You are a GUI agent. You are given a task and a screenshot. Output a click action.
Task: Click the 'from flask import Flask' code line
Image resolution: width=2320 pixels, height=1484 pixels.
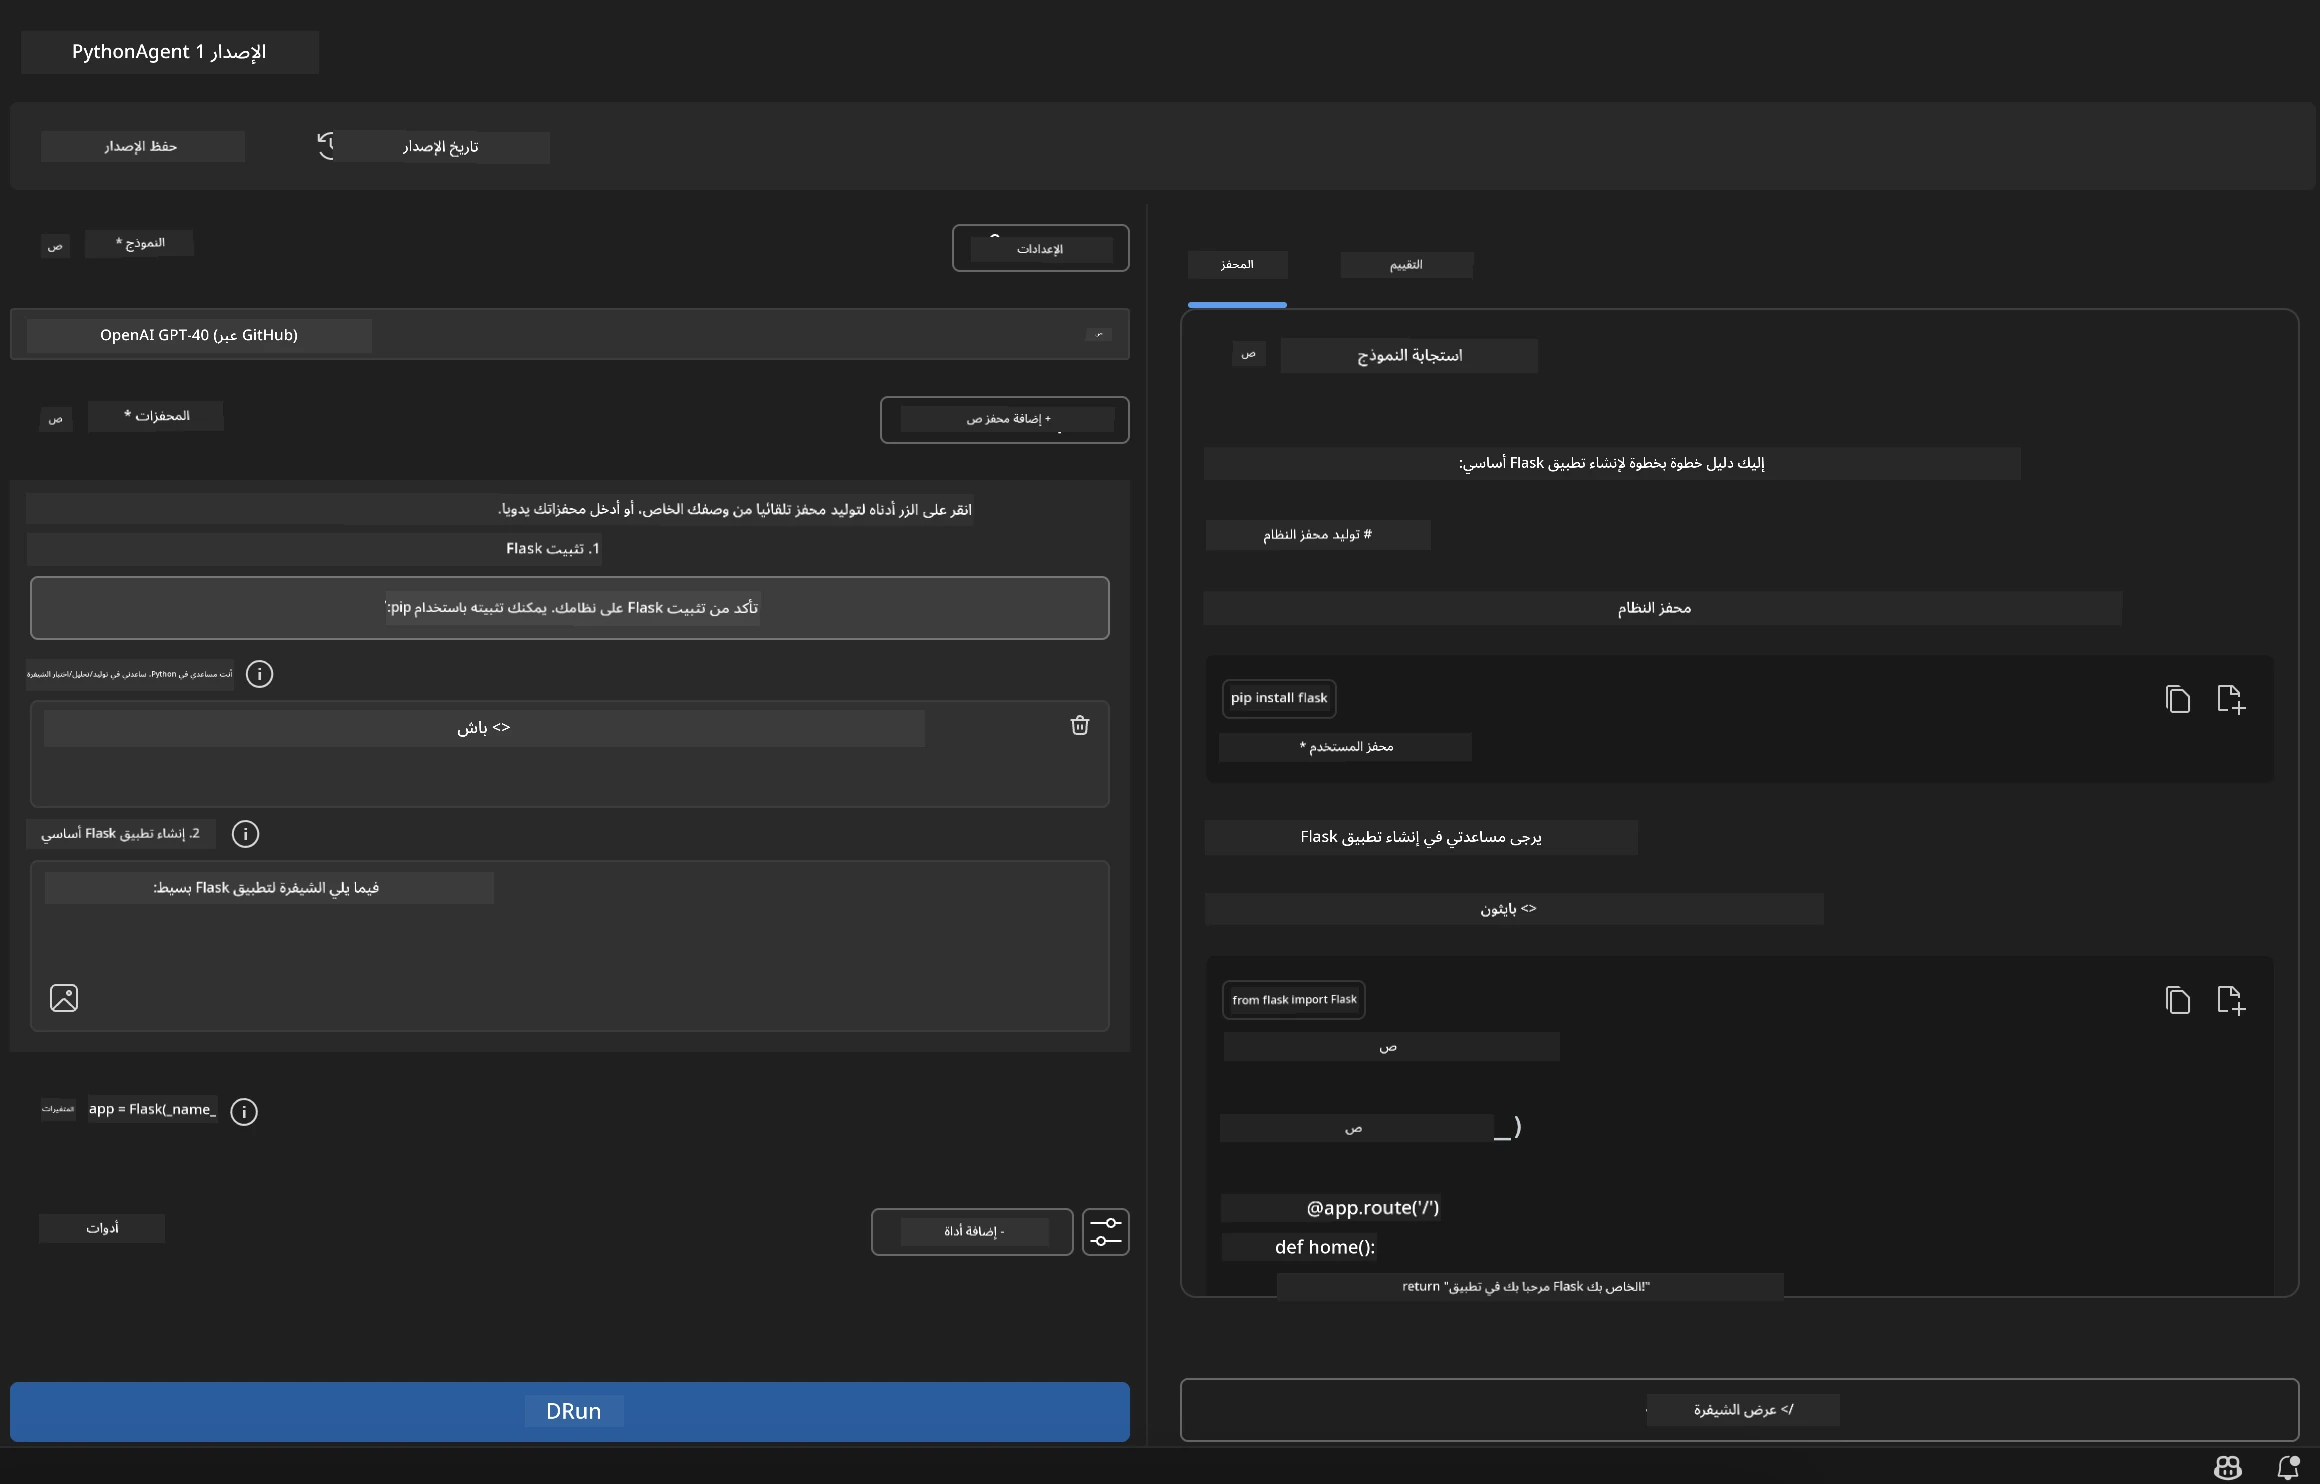click(x=1294, y=1000)
